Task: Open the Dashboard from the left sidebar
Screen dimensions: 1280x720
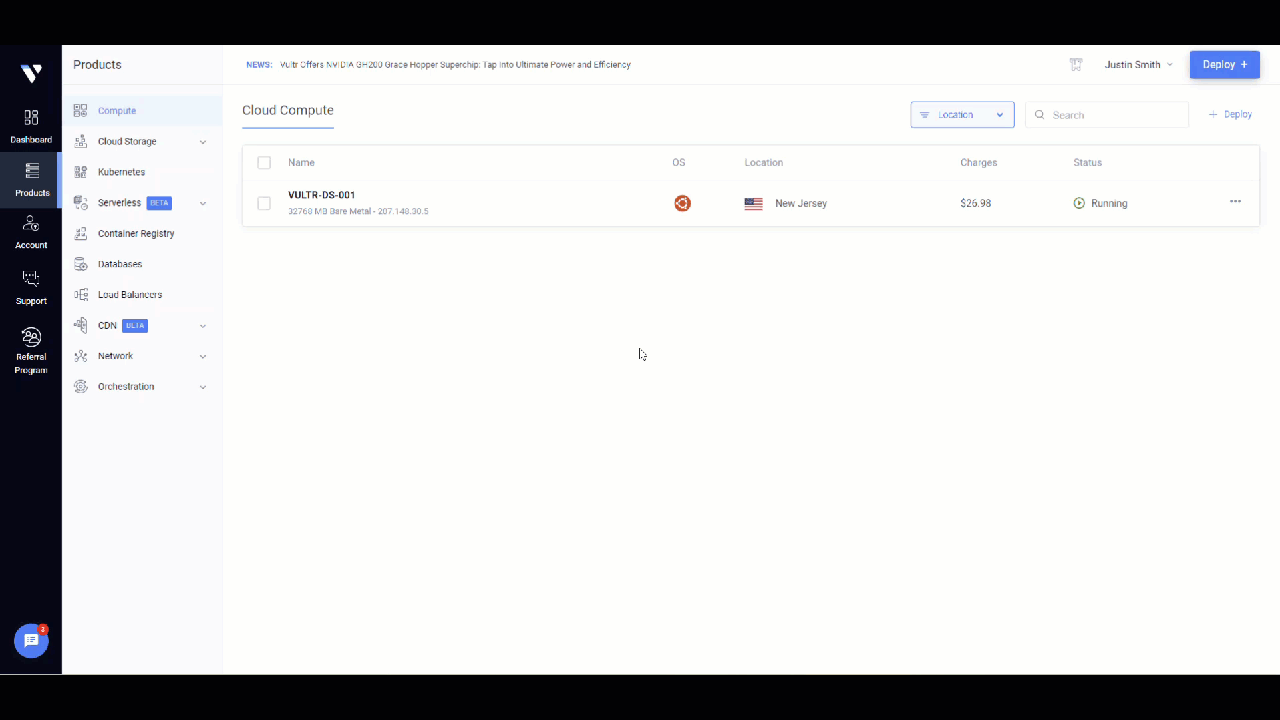Action: click(x=31, y=125)
